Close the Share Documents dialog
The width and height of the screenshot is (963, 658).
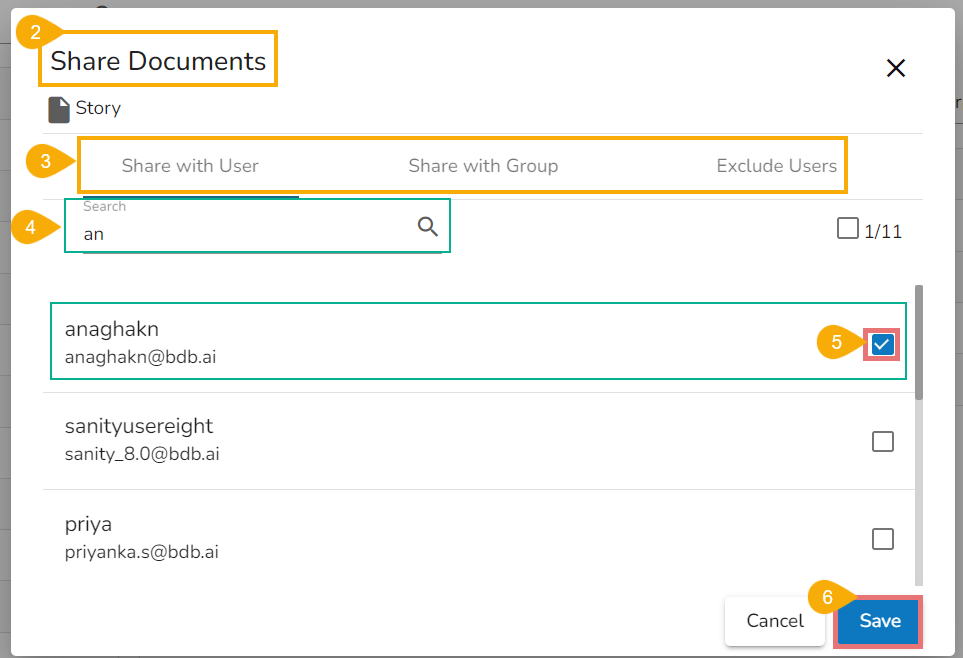896,68
